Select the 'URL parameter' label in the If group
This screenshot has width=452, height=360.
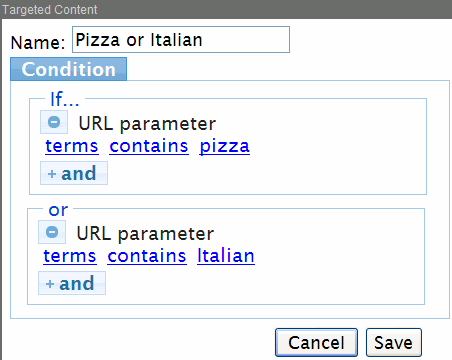[147, 124]
